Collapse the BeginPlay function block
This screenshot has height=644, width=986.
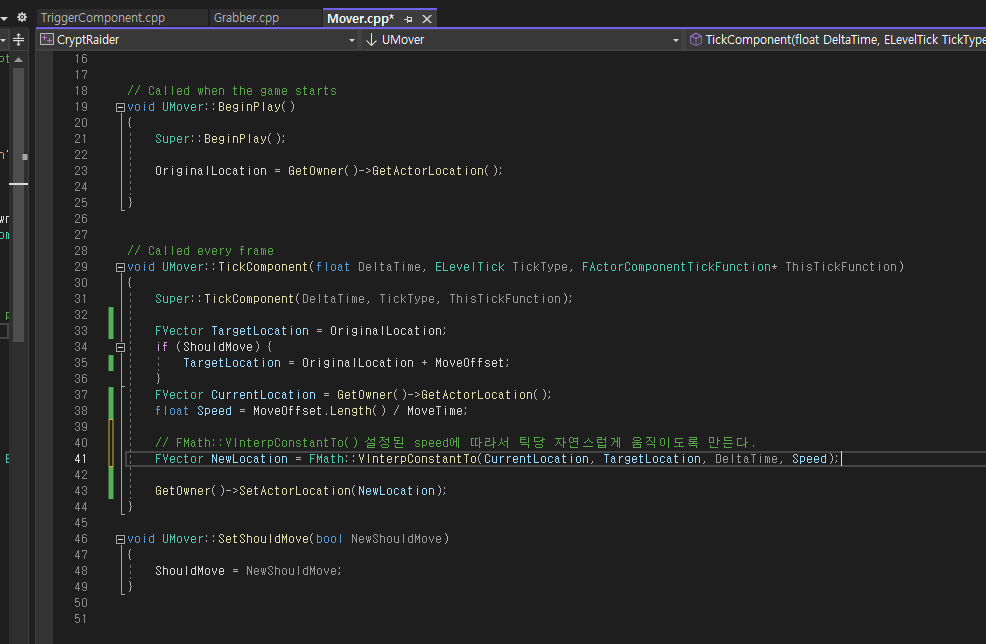click(x=120, y=108)
